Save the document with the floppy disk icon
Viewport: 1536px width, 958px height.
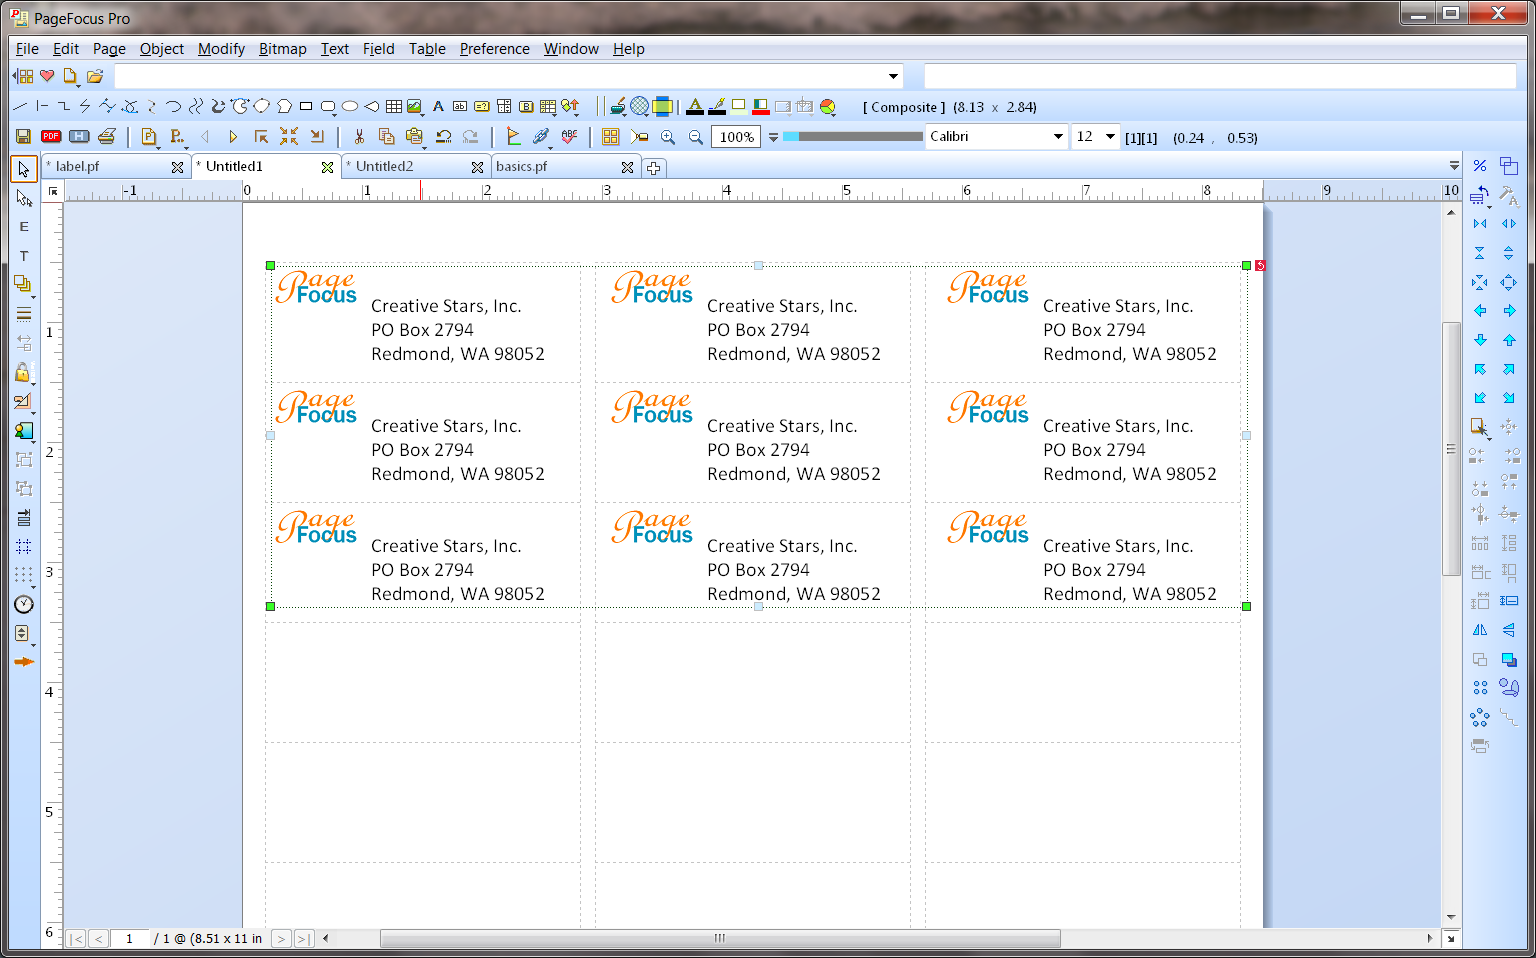click(23, 137)
